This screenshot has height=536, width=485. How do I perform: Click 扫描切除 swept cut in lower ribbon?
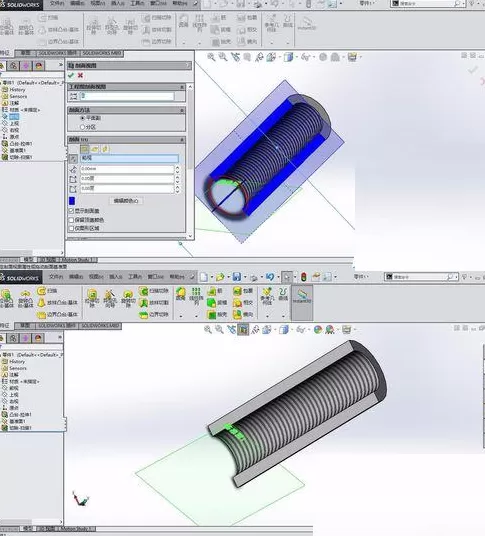pos(154,291)
